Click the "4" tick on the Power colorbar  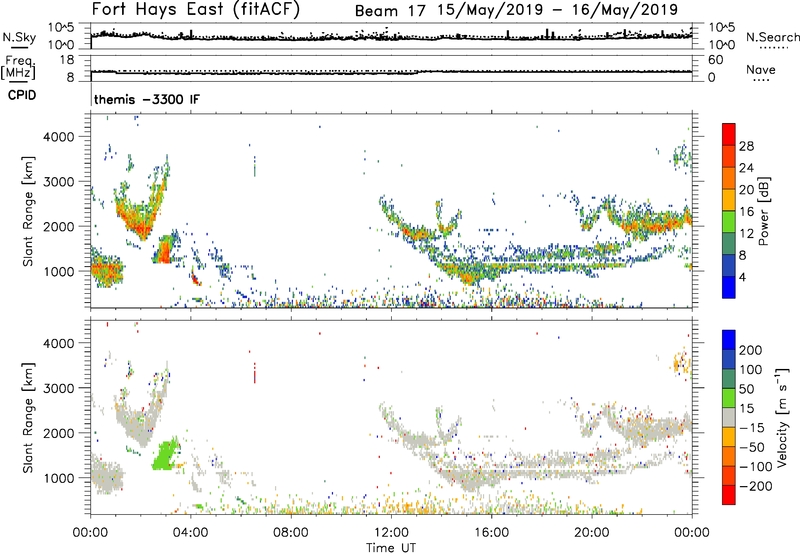[742, 277]
